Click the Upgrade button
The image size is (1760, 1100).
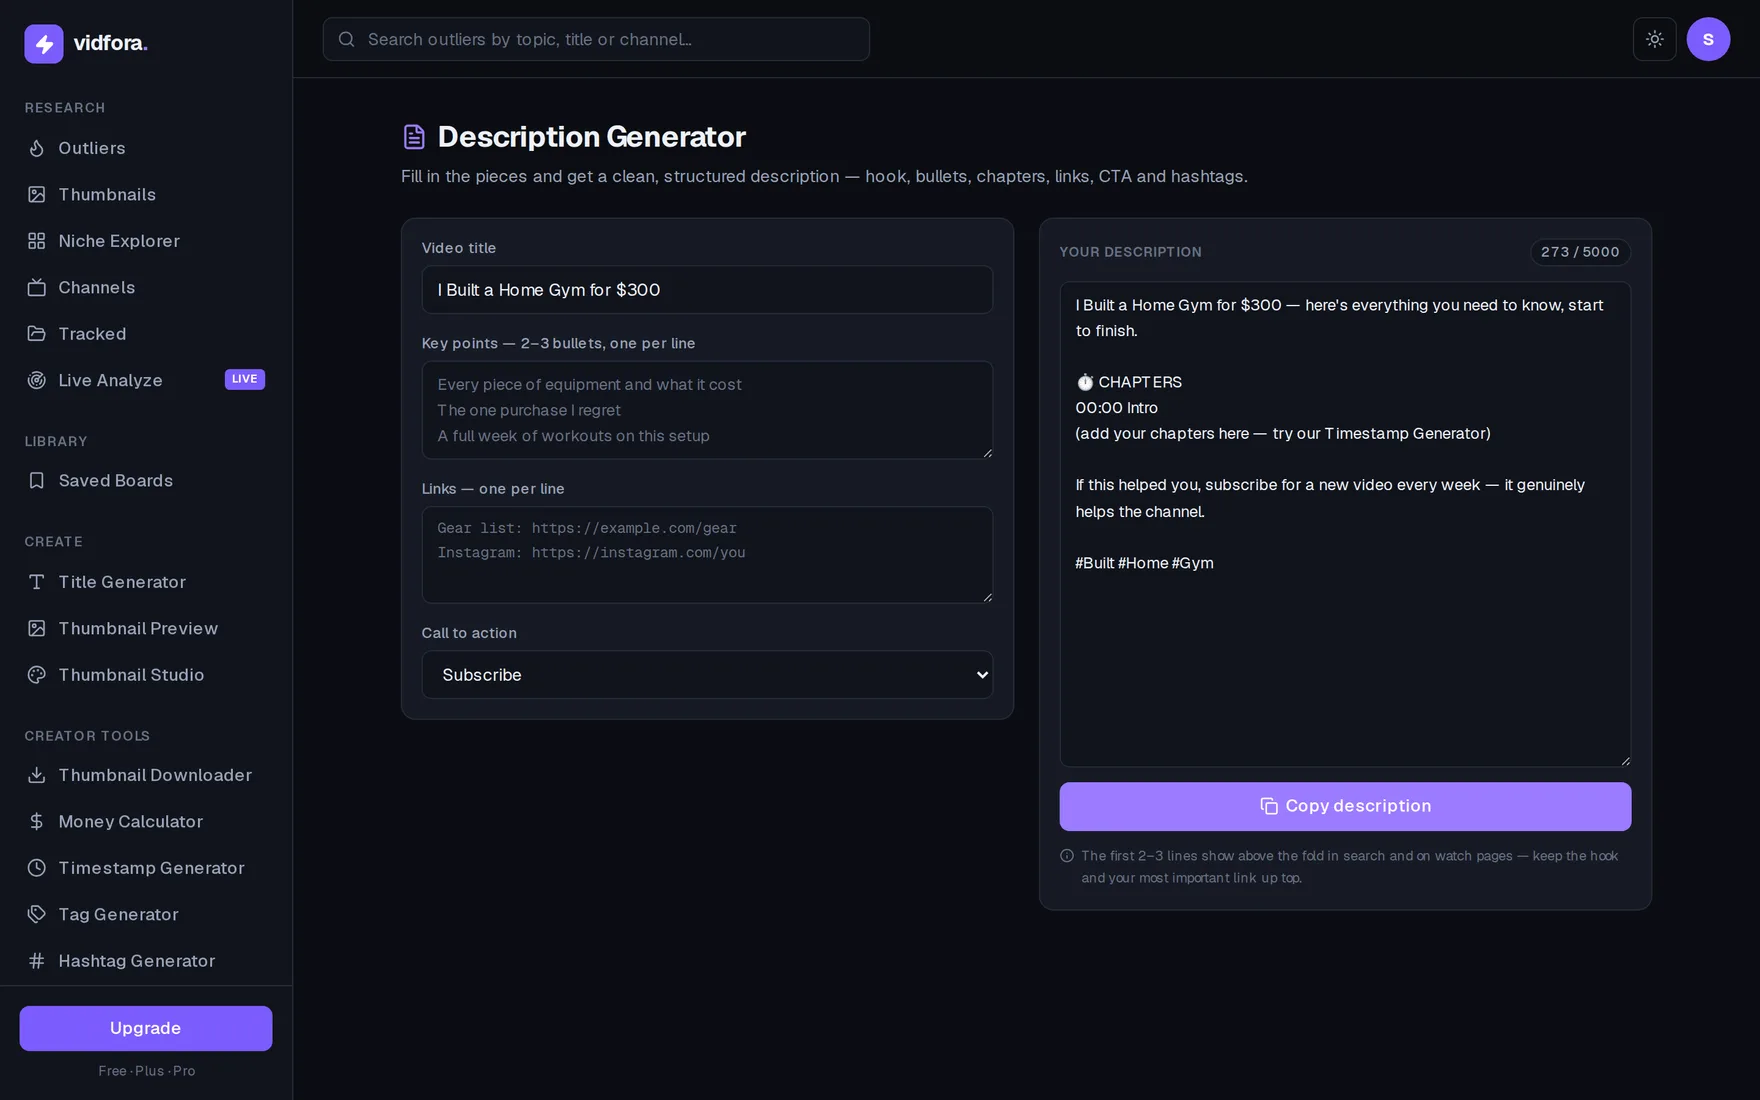coord(146,1028)
